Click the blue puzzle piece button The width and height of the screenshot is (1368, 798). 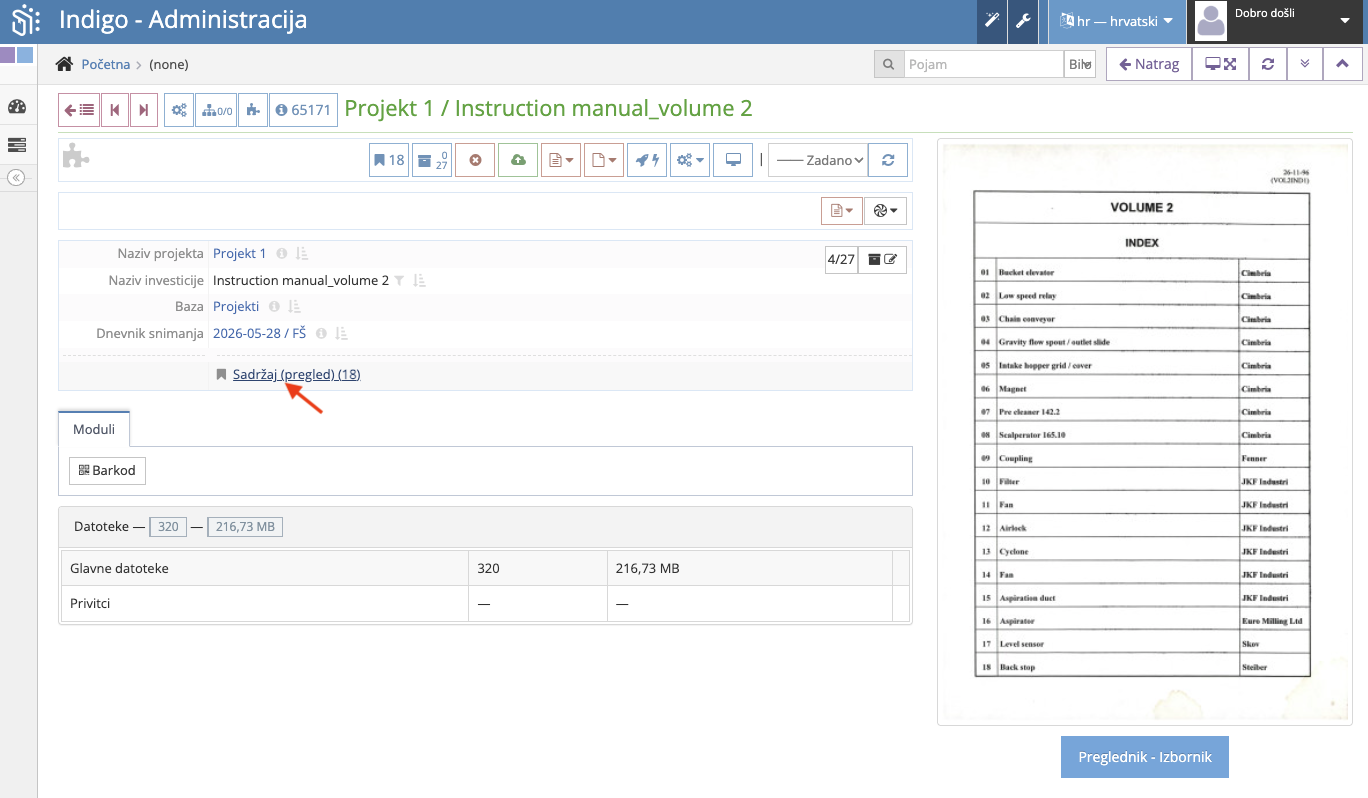point(253,110)
